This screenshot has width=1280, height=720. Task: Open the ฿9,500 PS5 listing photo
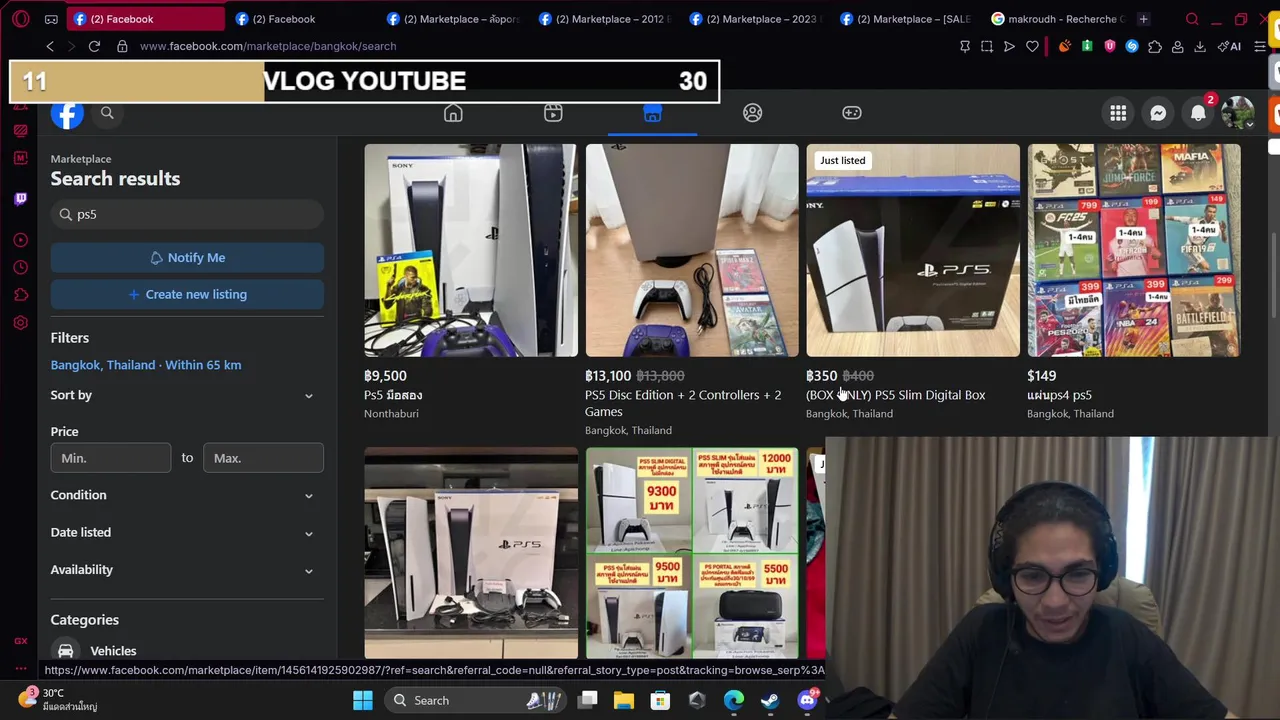[471, 250]
